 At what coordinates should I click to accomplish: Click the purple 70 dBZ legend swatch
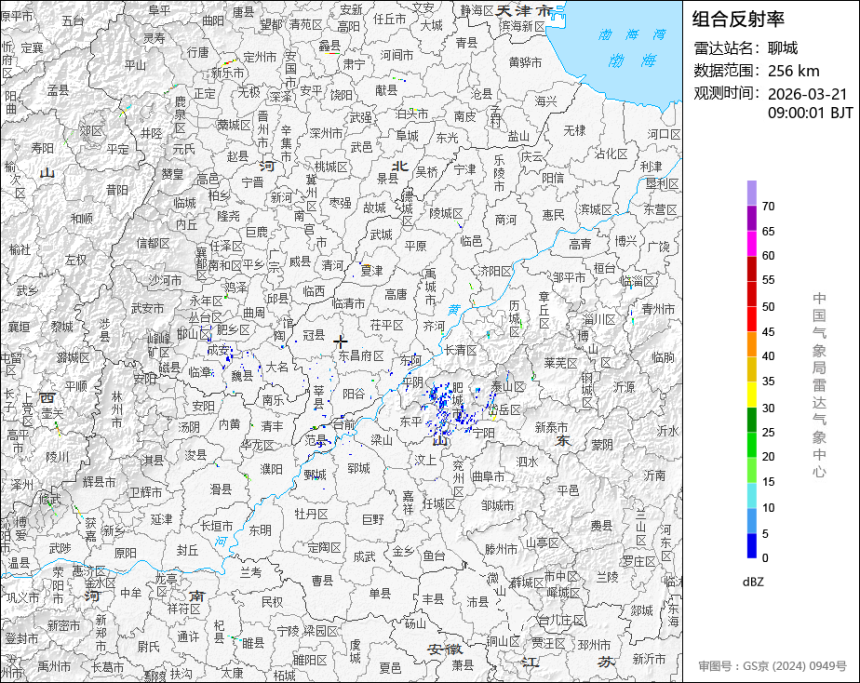751,193
